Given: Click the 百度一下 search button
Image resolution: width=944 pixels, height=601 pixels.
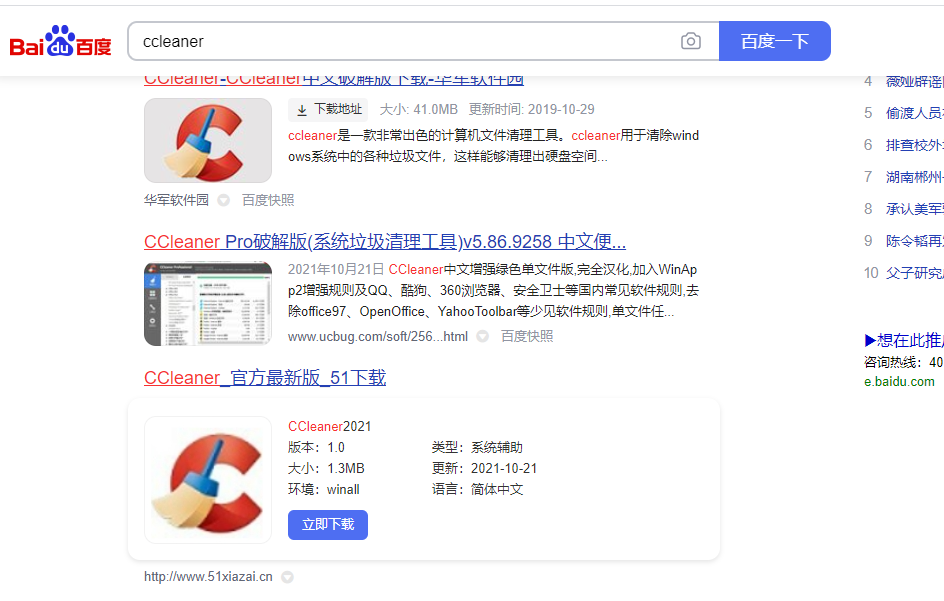Looking at the screenshot, I should (773, 41).
